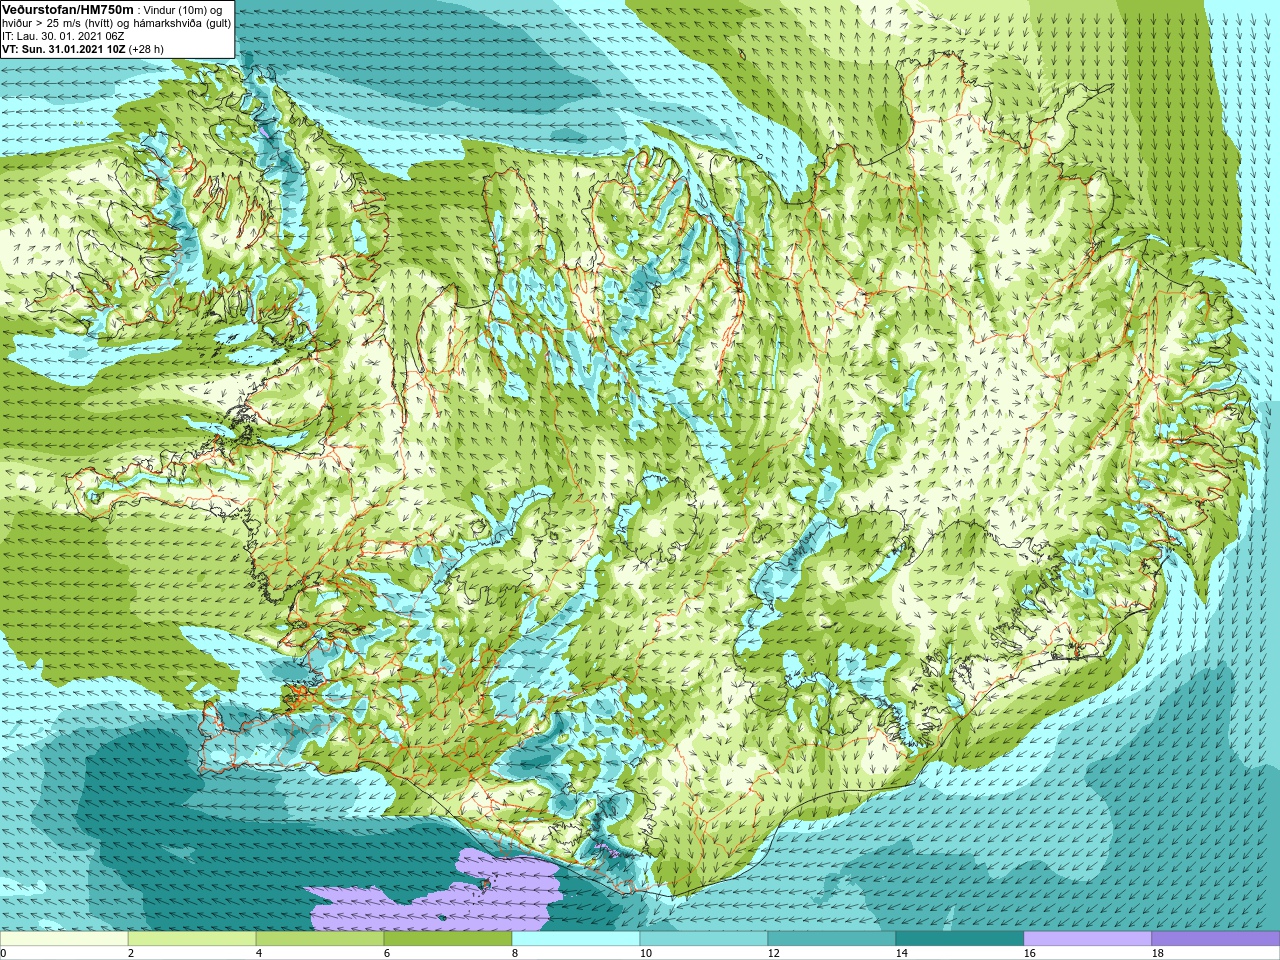Image resolution: width=1280 pixels, height=960 pixels.
Task: Click the legend scale label "8"
Action: (x=514, y=953)
